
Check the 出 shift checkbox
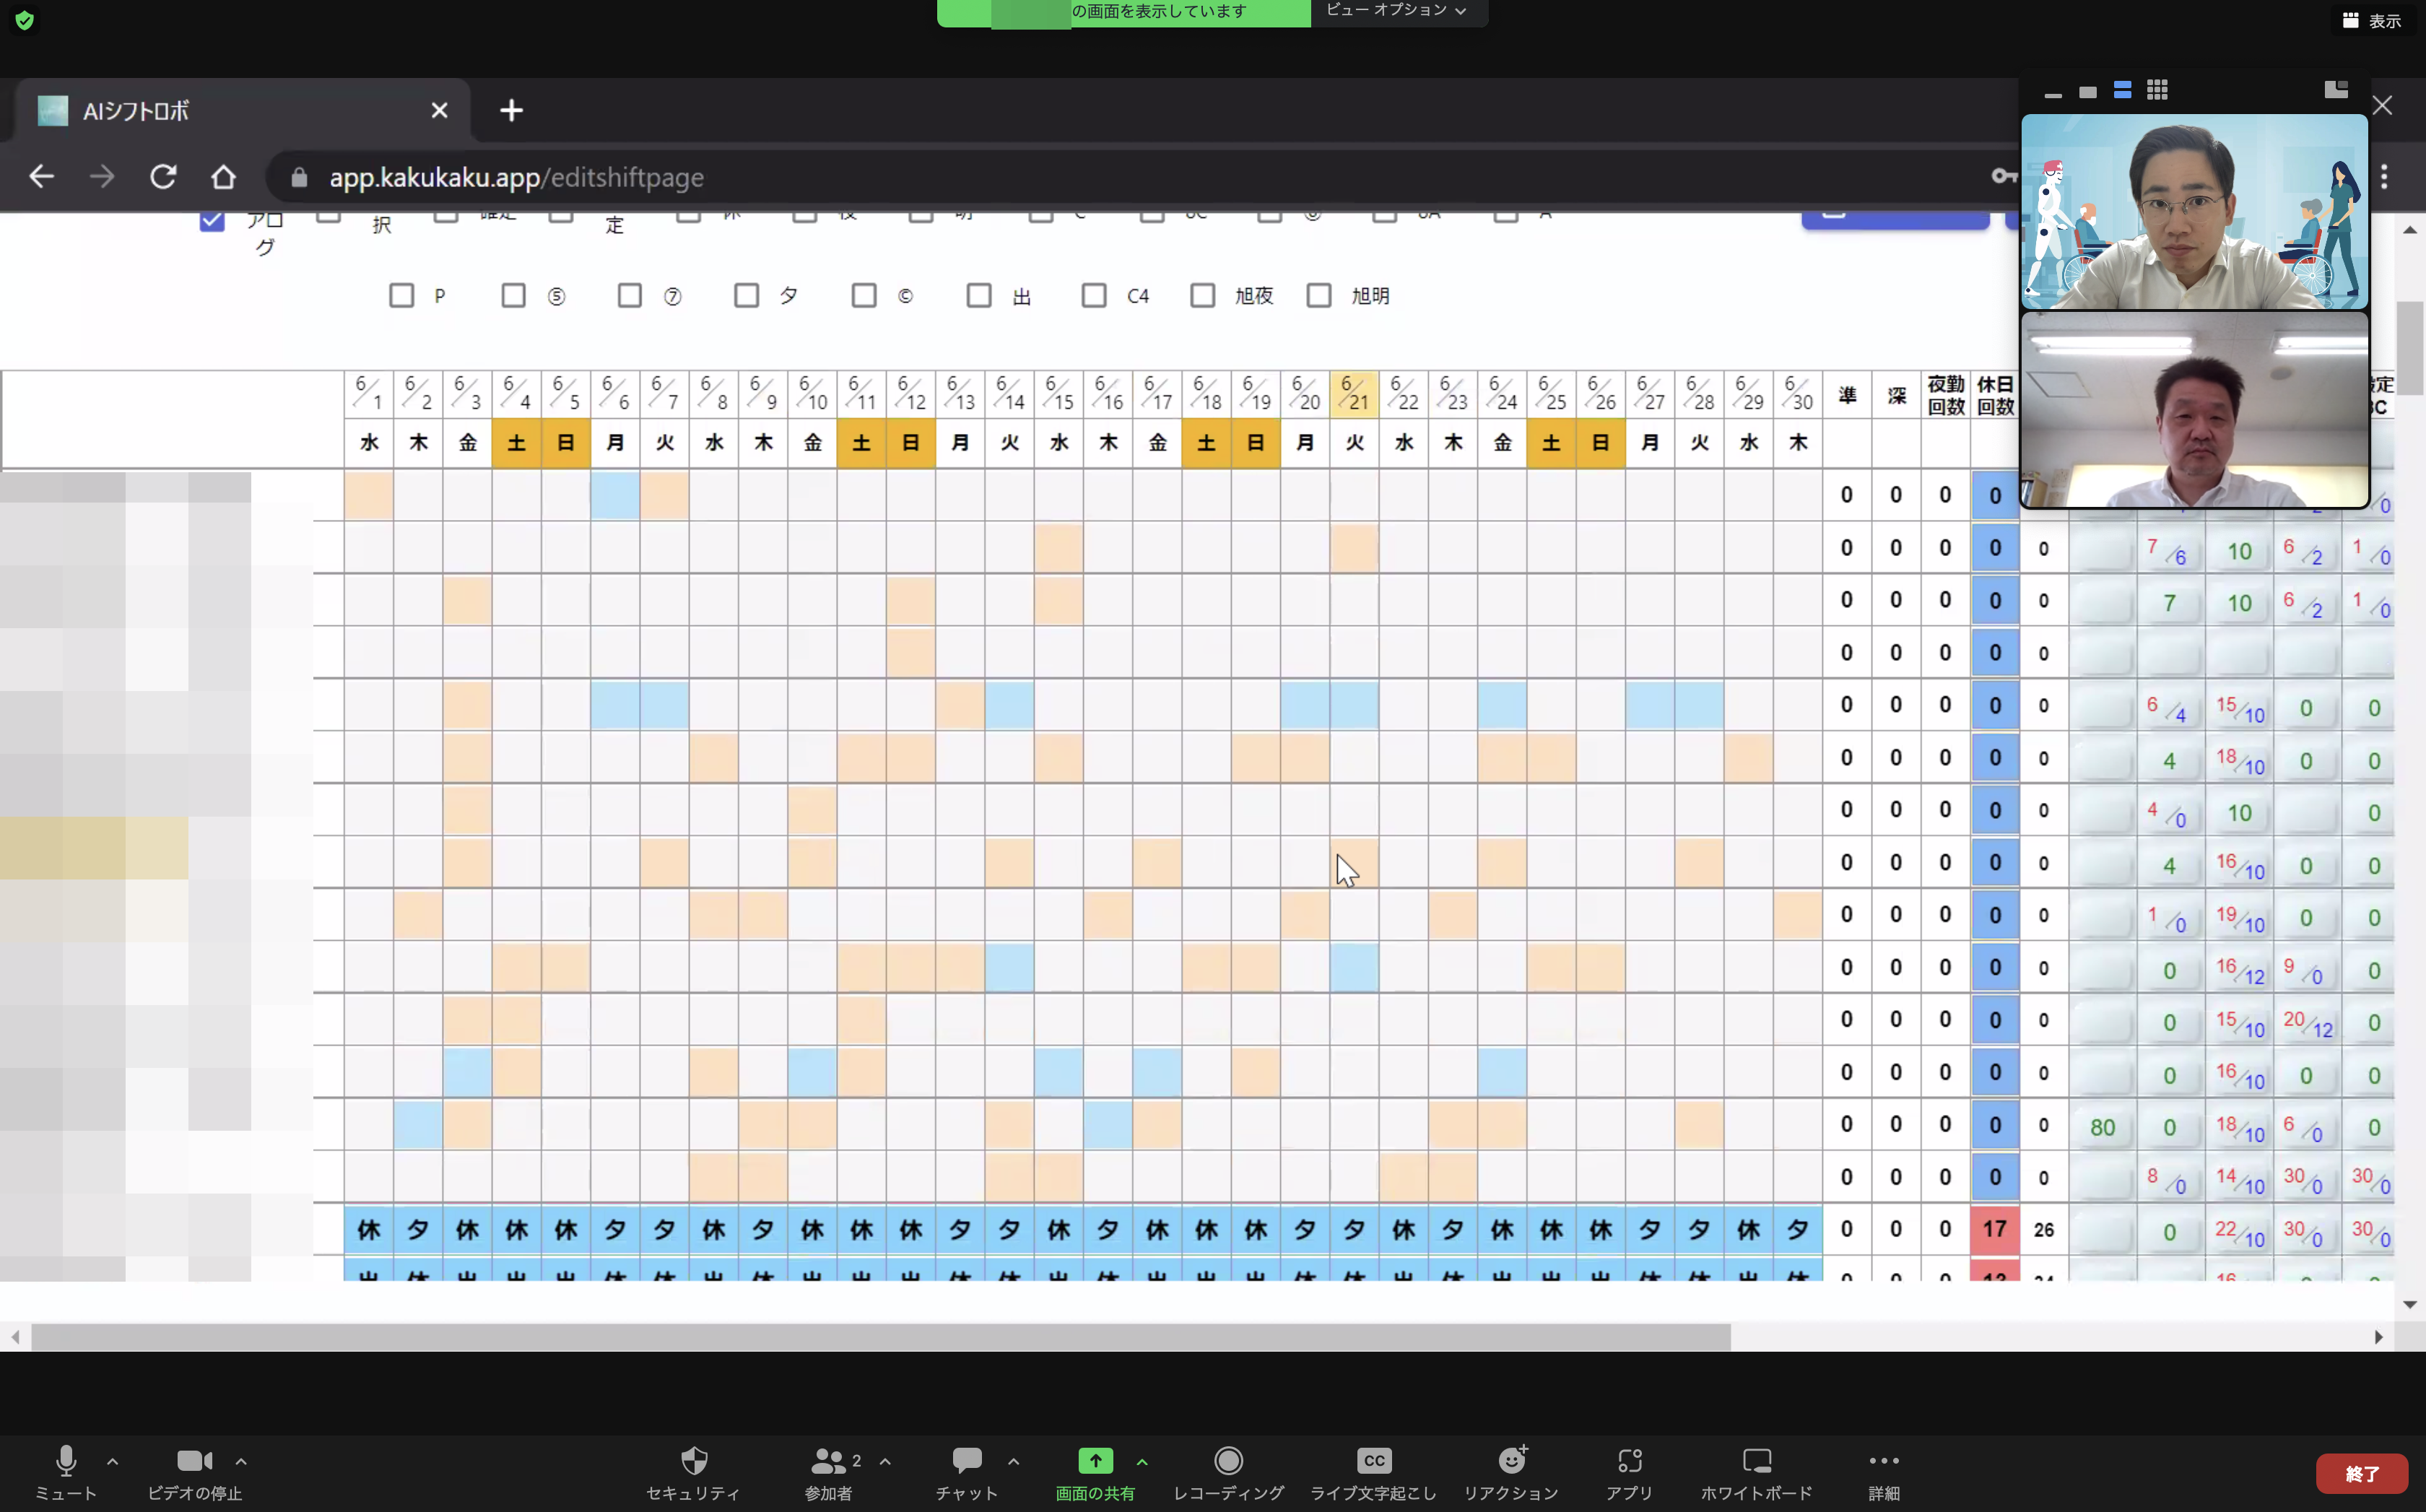(979, 295)
